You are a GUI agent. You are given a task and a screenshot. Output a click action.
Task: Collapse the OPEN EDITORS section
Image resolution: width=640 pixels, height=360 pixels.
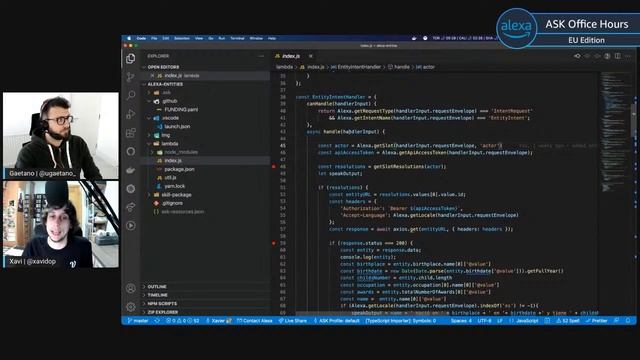[x=163, y=67]
